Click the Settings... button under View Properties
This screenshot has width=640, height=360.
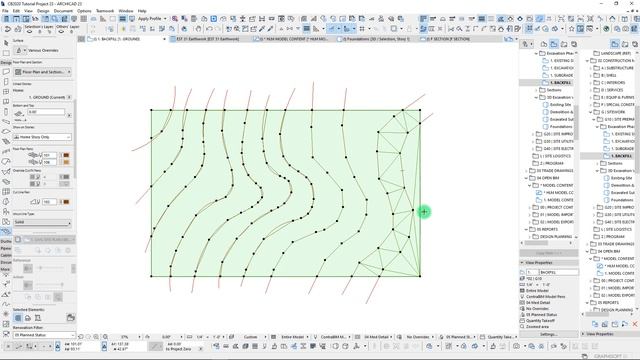tap(548, 334)
